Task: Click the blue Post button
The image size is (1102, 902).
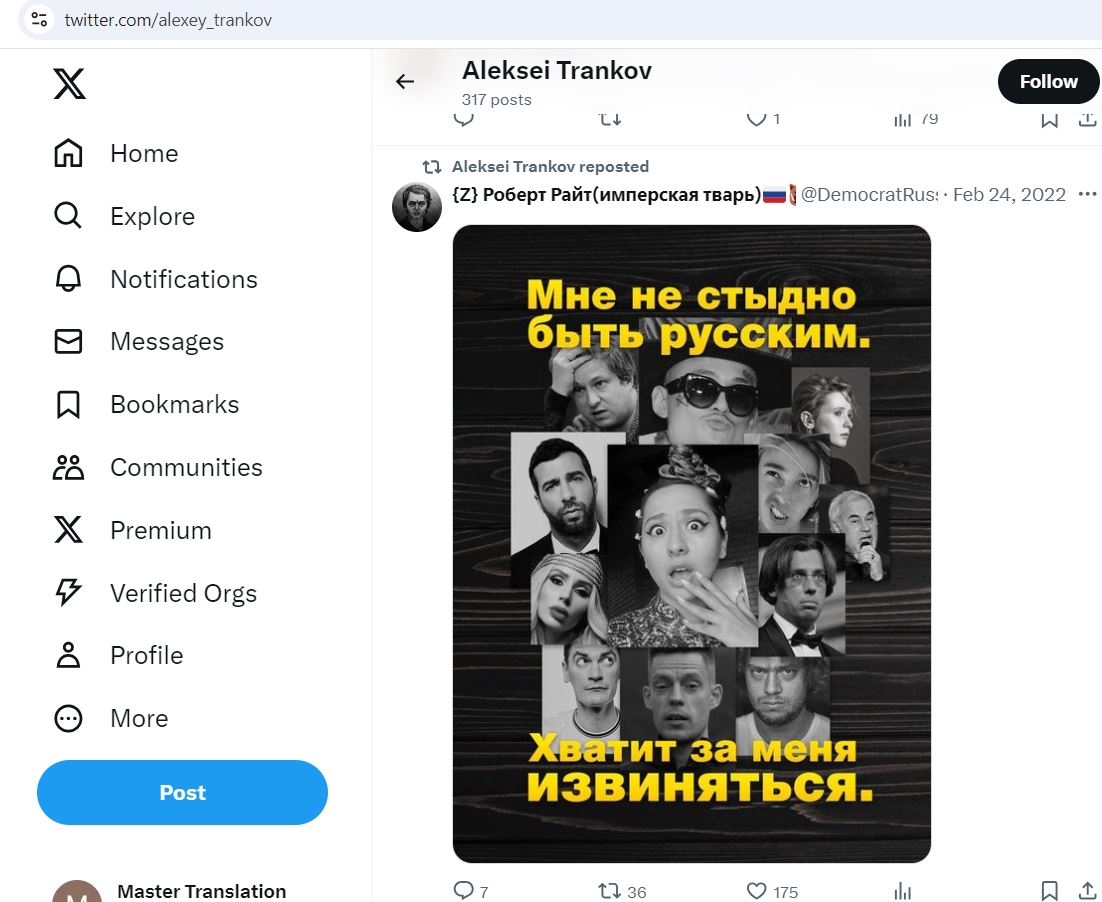Action: click(x=182, y=792)
